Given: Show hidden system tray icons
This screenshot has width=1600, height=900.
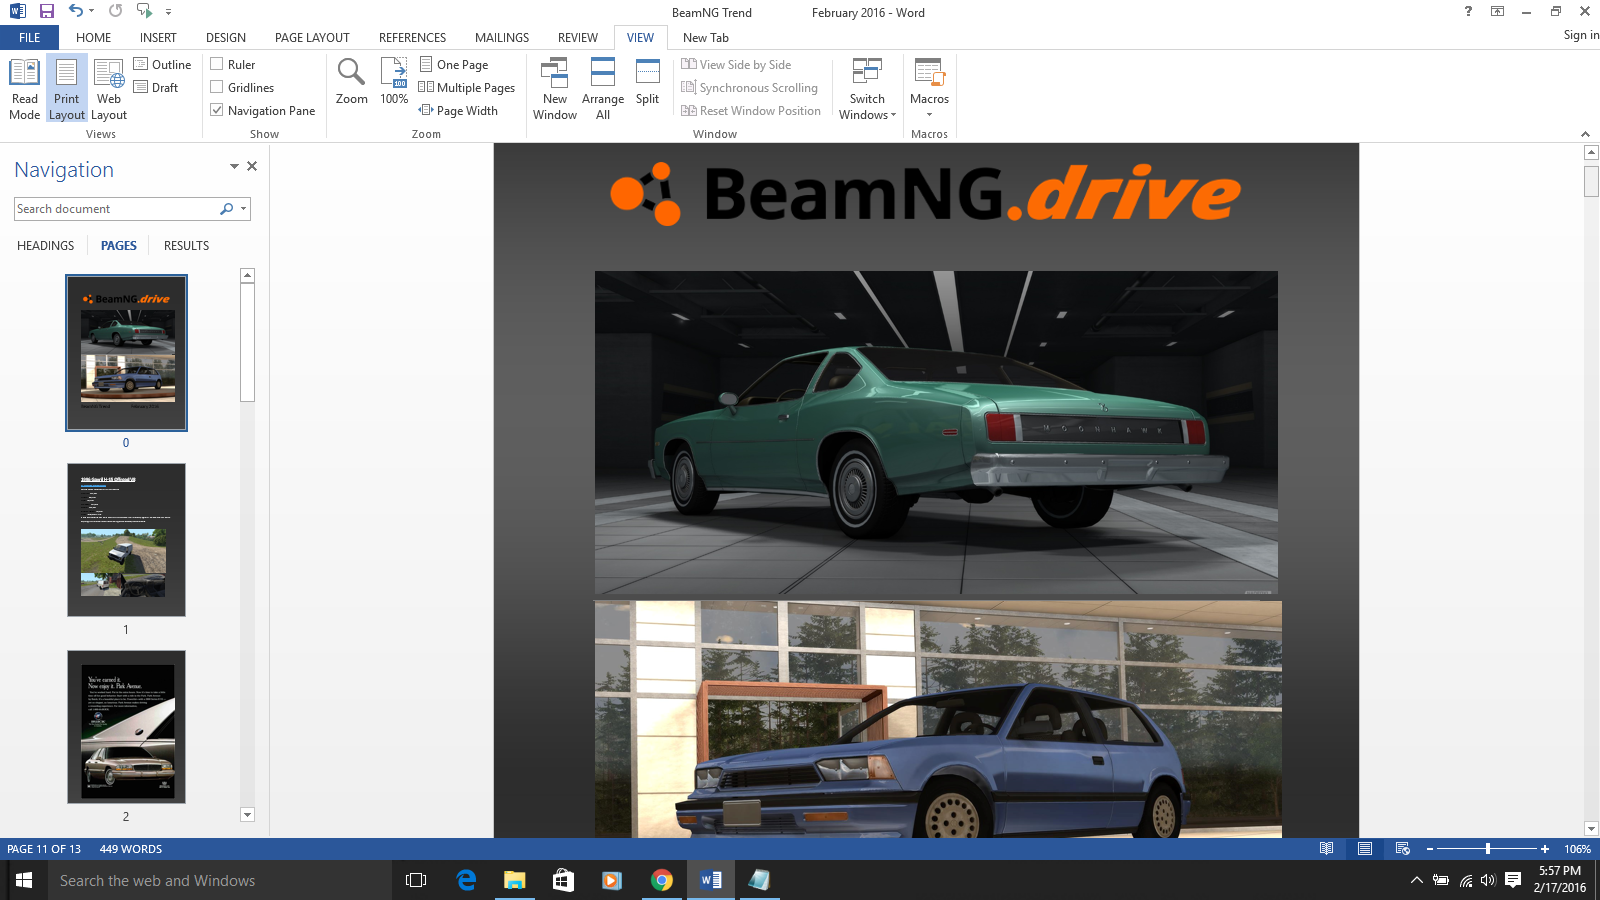Looking at the screenshot, I should 1416,881.
